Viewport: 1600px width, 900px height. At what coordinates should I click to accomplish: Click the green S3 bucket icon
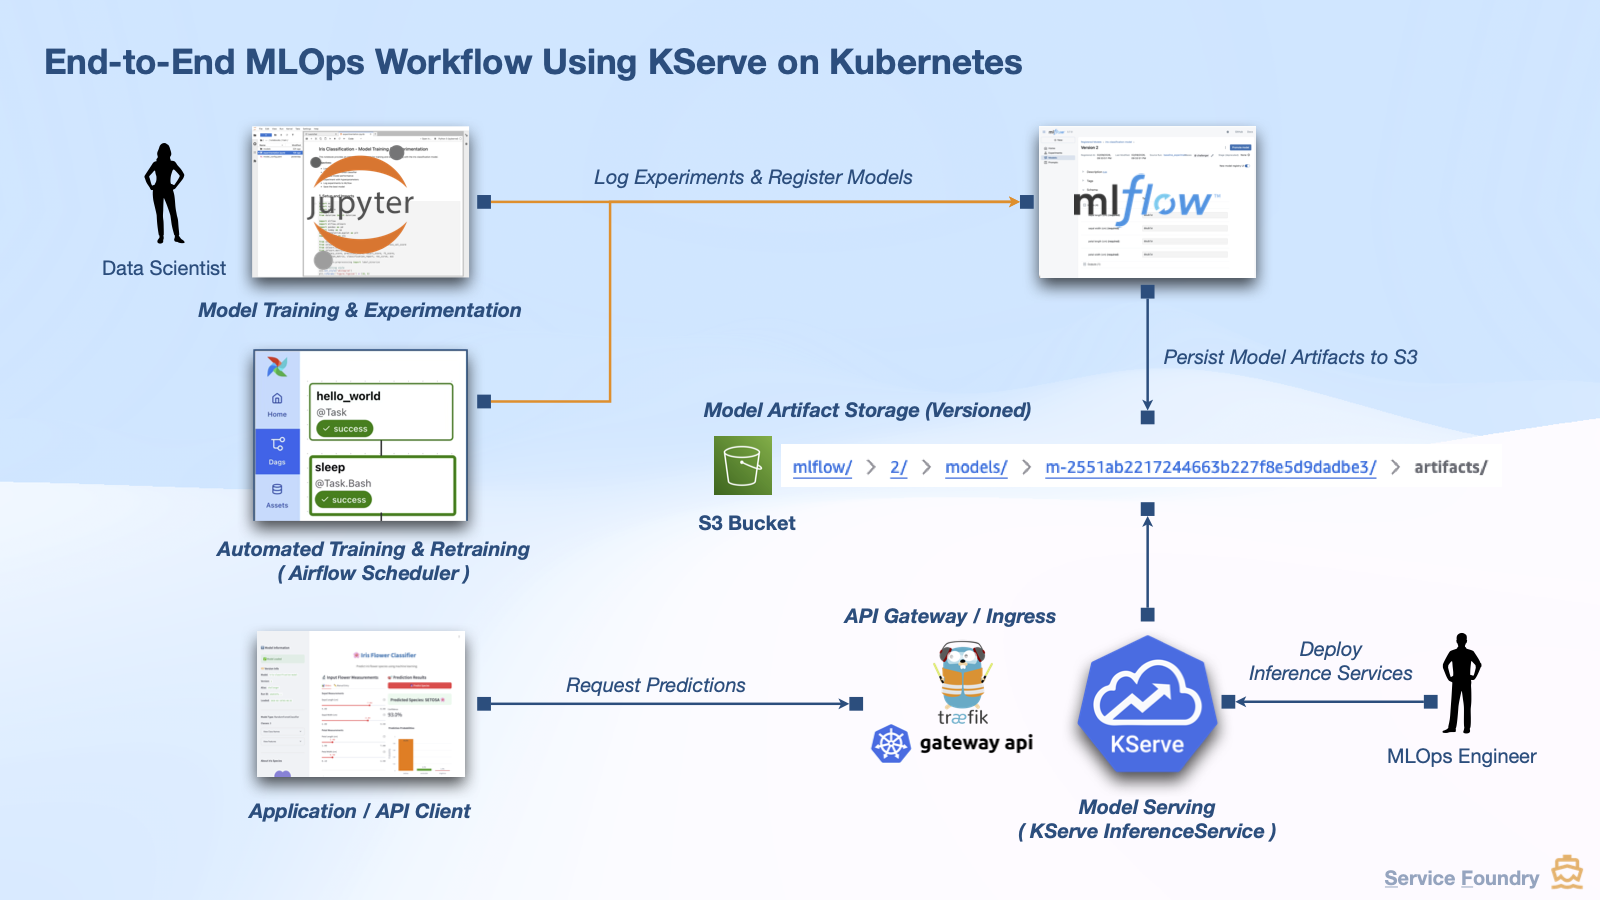[x=741, y=466]
